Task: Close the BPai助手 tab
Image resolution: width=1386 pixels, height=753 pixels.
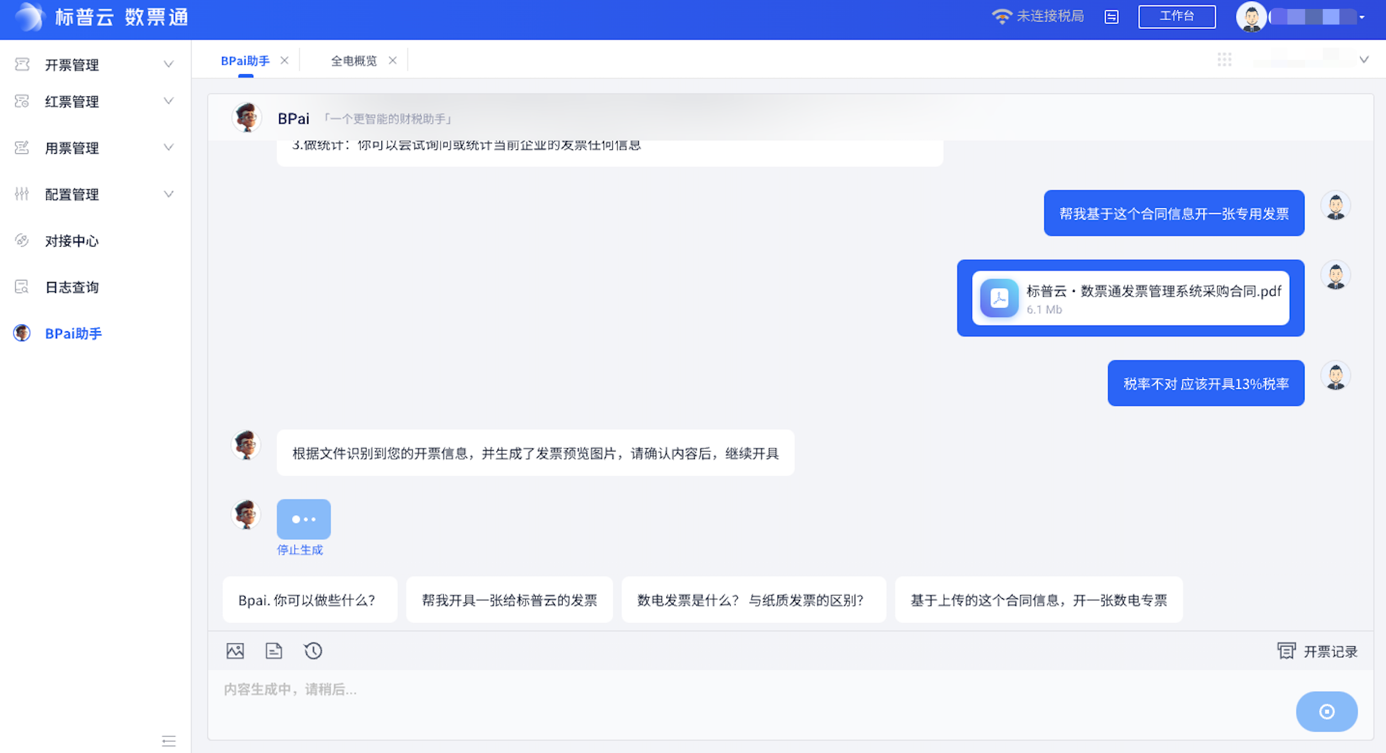Action: (284, 61)
